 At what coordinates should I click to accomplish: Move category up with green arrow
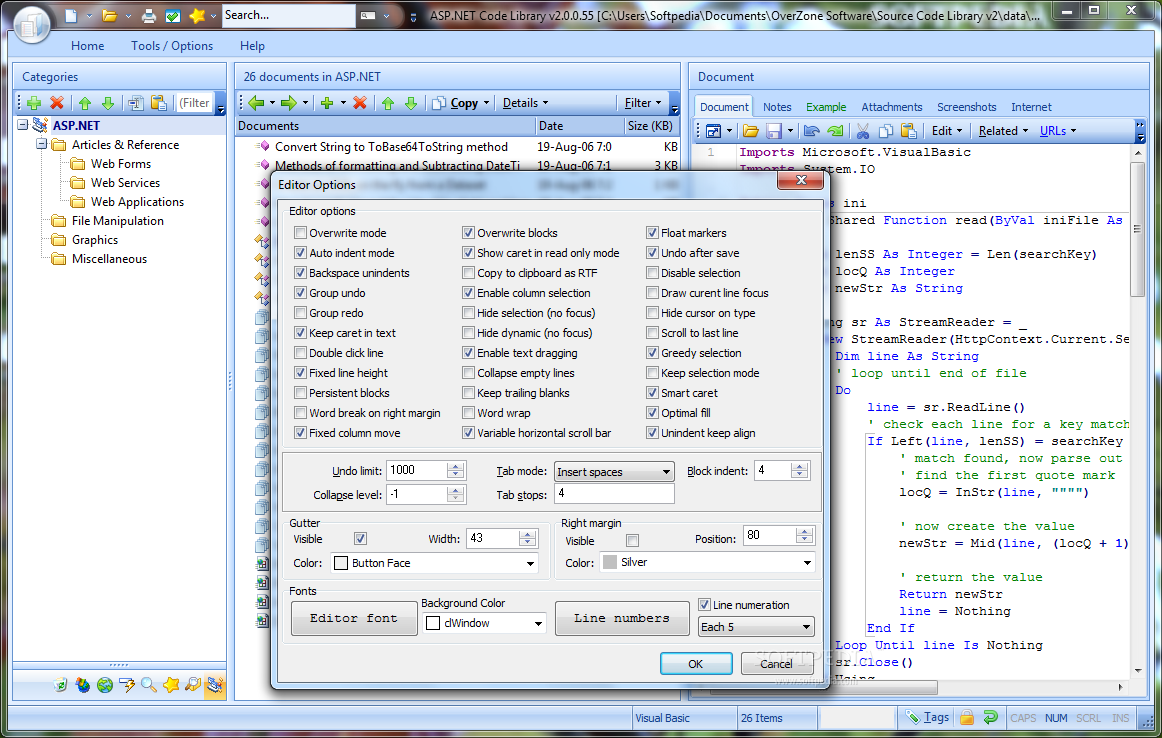(84, 103)
